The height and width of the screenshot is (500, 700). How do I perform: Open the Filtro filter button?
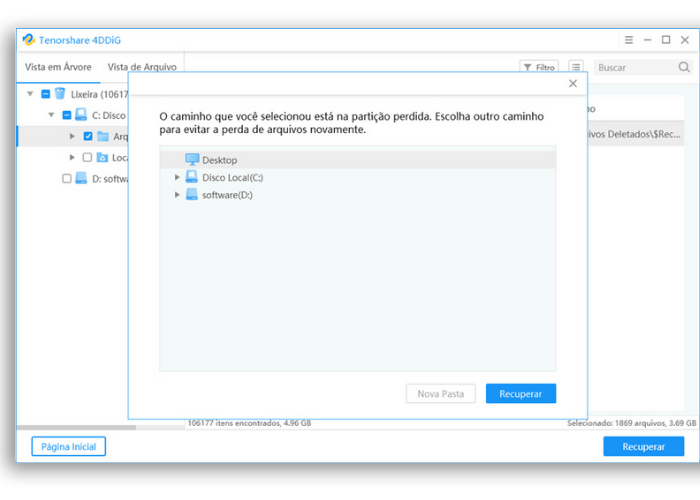tap(539, 67)
